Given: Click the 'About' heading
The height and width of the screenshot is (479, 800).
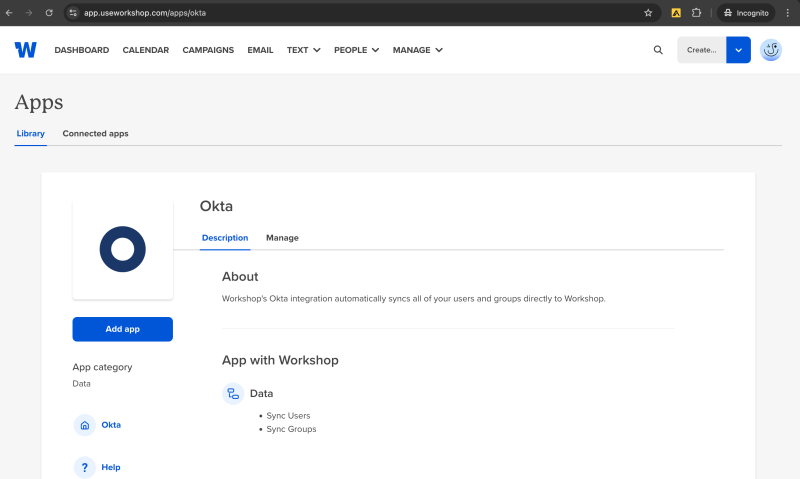Looking at the screenshot, I should click(x=240, y=276).
